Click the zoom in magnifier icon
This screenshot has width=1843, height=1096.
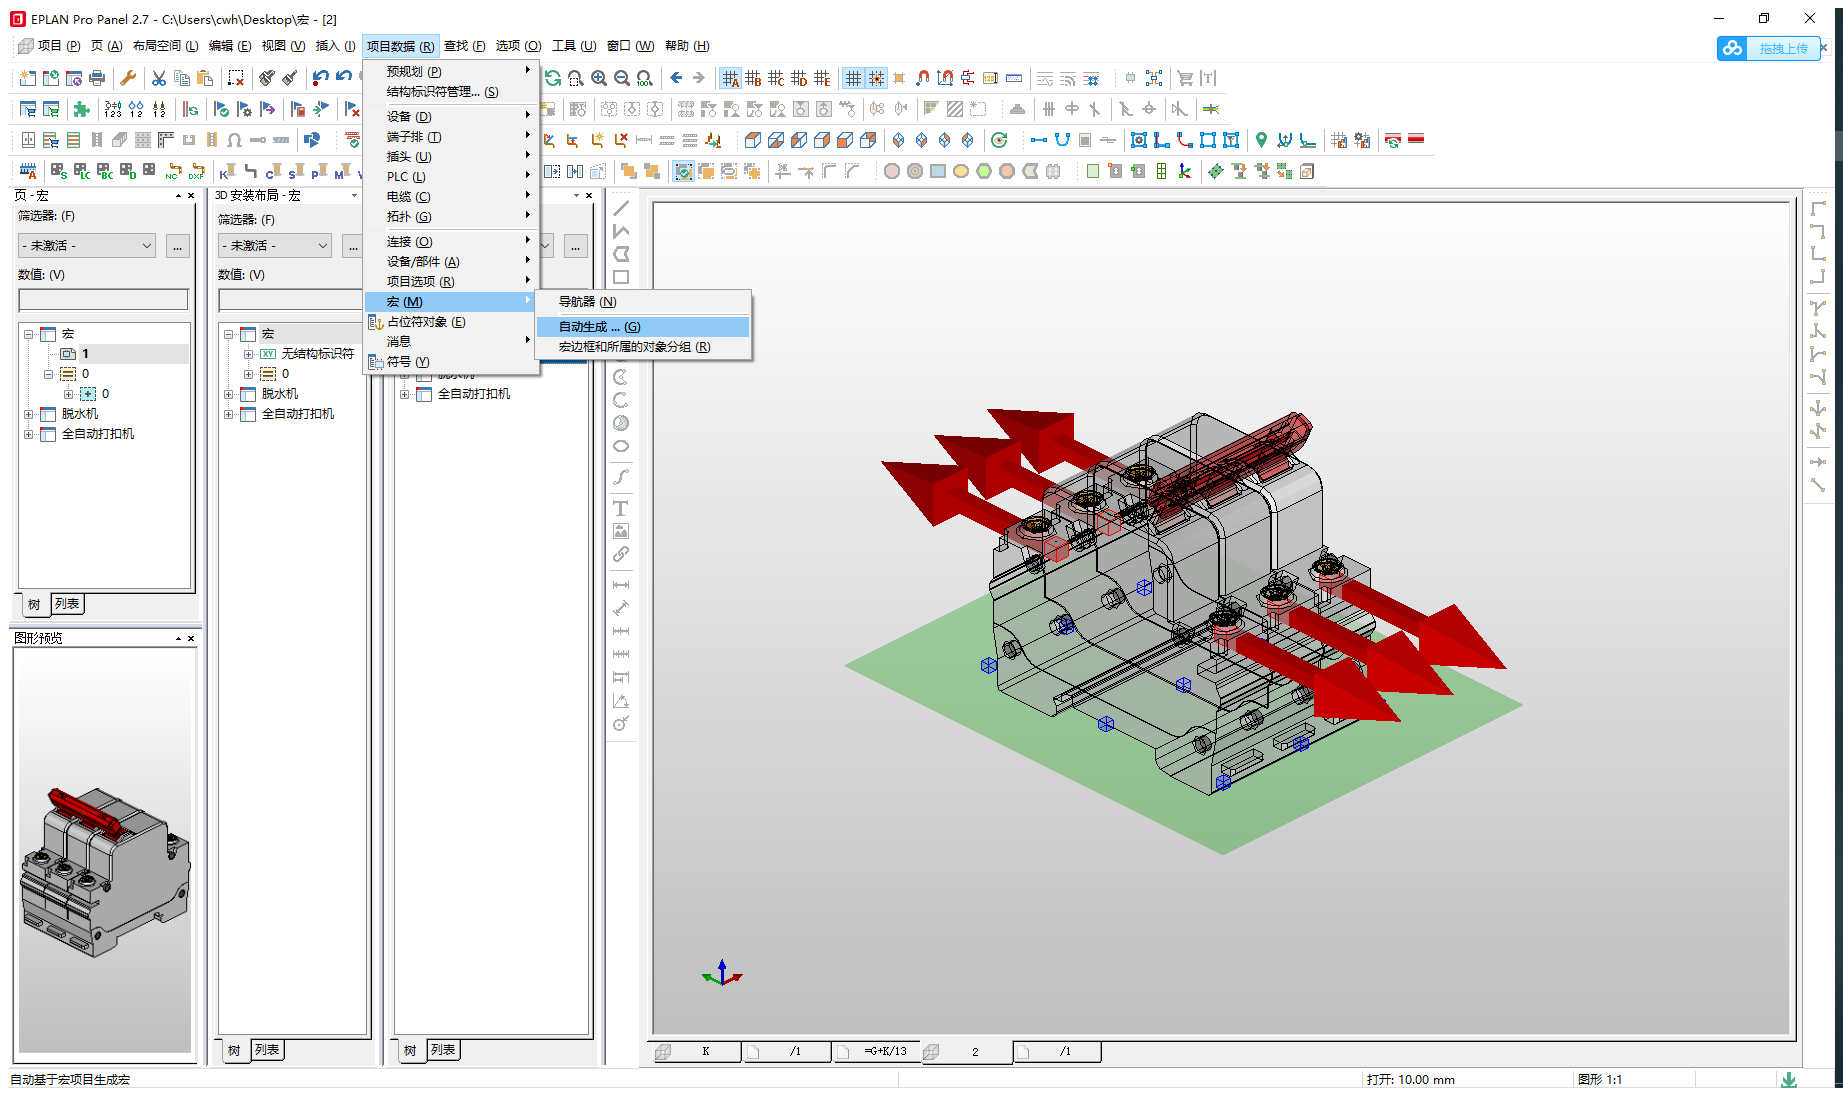599,78
